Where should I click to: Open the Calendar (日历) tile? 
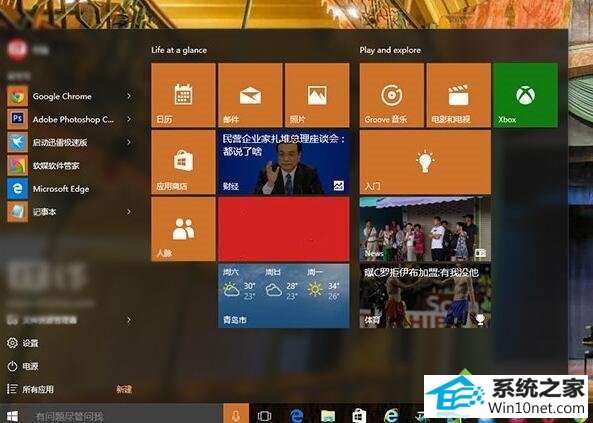(x=183, y=95)
